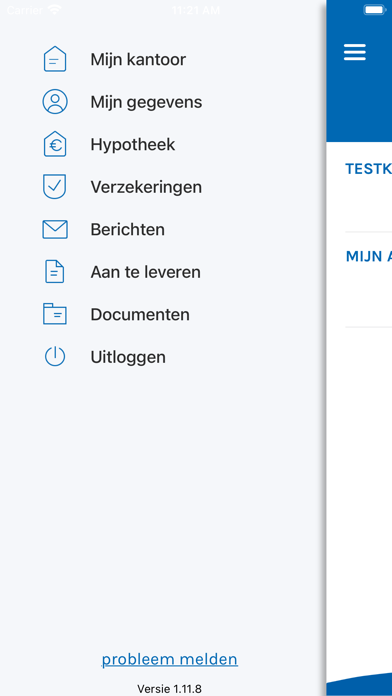Click the Mijn kantoor house icon
The width and height of the screenshot is (392, 696).
(x=55, y=59)
